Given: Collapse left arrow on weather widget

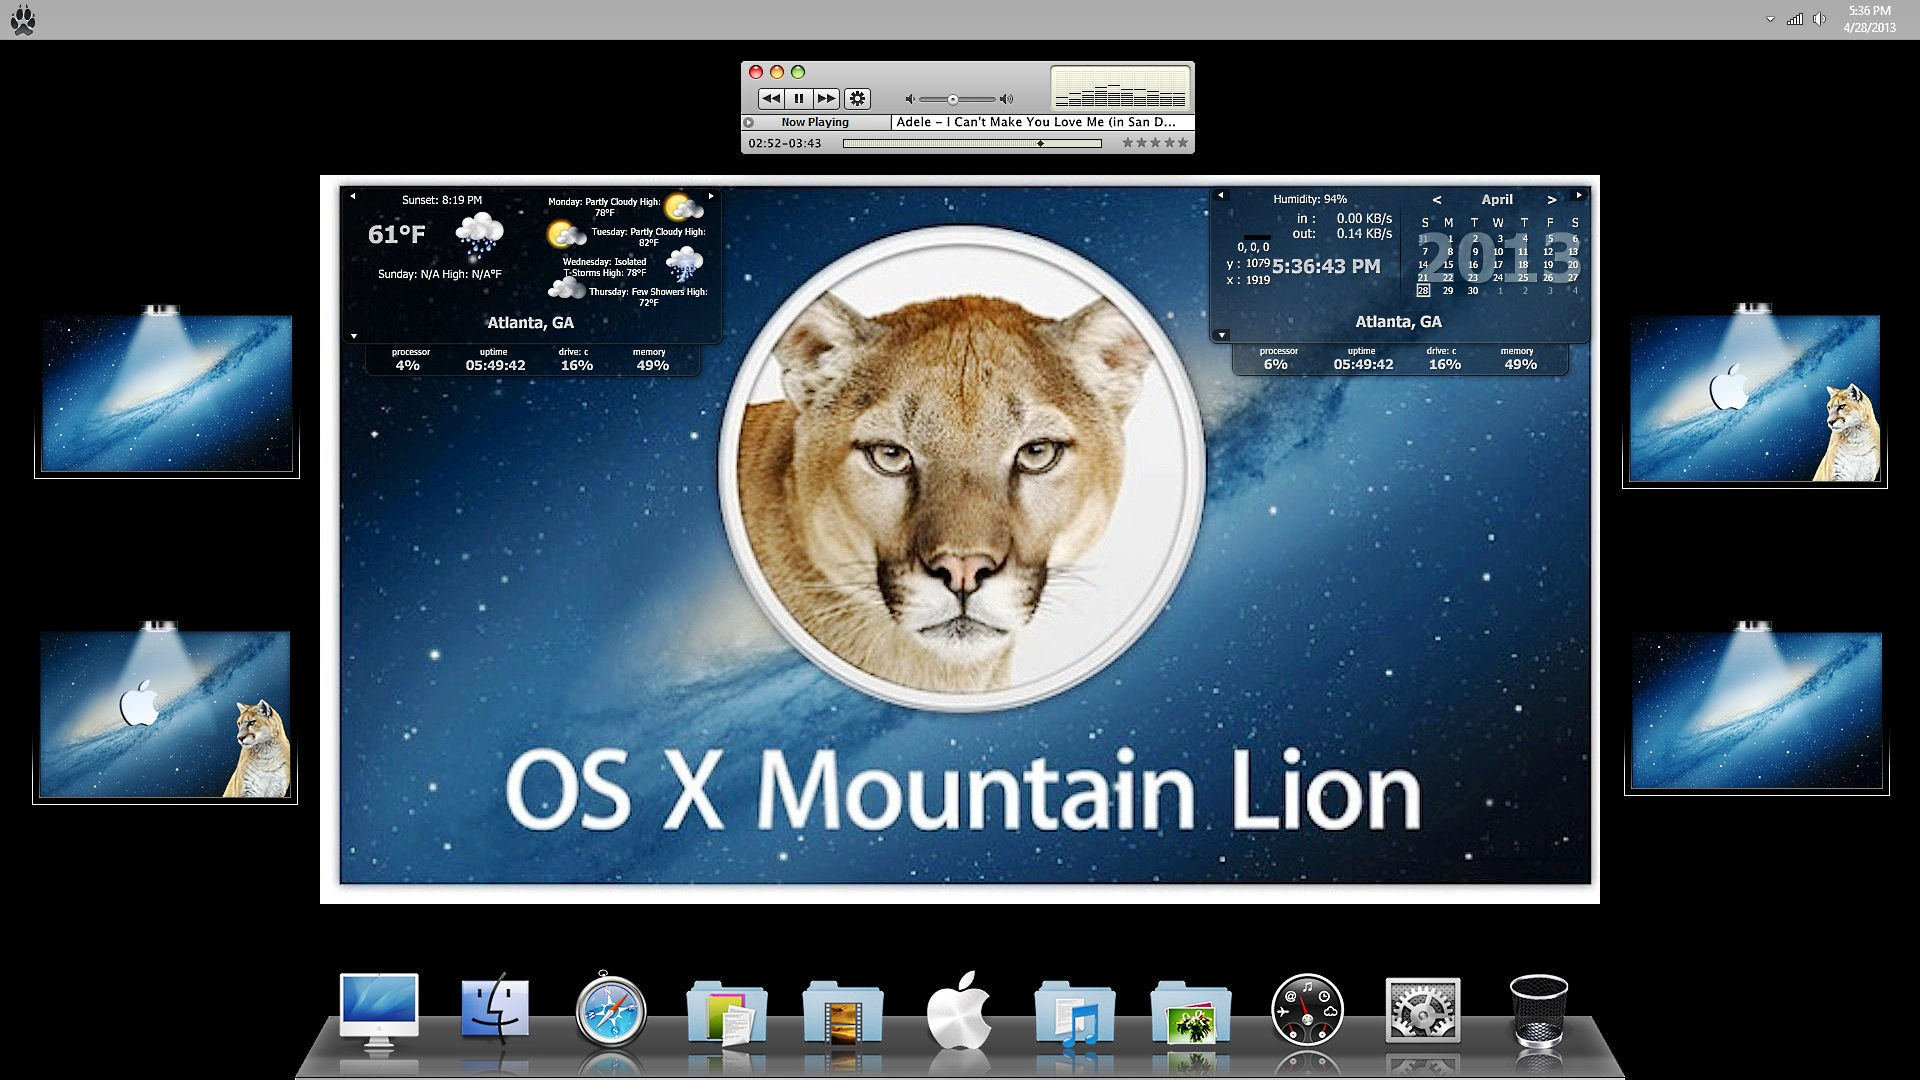Looking at the screenshot, I should [352, 196].
